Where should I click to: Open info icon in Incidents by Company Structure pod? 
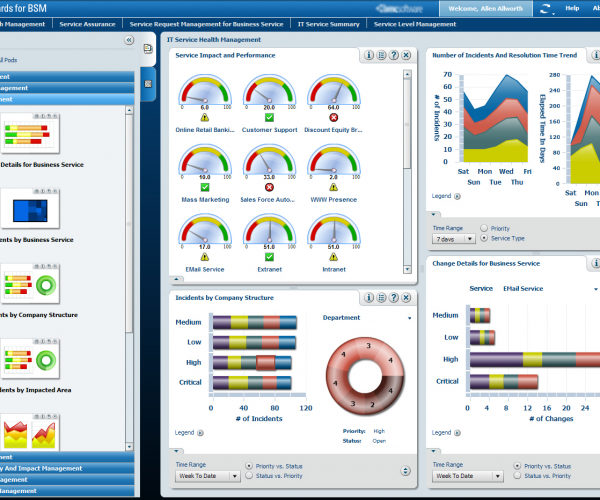click(369, 298)
